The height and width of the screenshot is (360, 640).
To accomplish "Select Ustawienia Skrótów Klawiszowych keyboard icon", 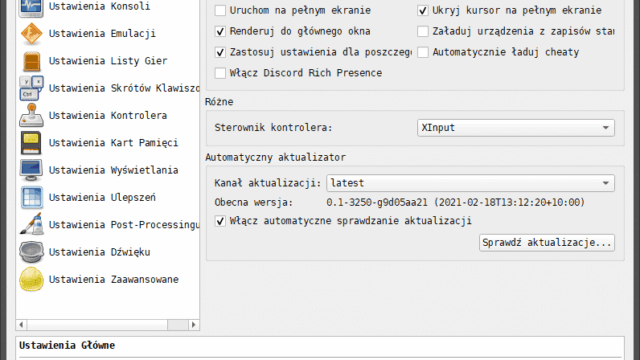I will coord(31,88).
